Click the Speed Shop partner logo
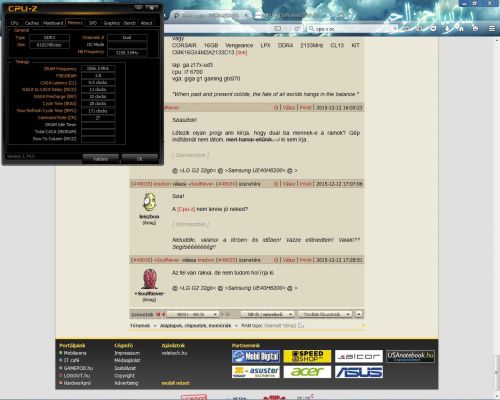 pyautogui.click(x=307, y=356)
